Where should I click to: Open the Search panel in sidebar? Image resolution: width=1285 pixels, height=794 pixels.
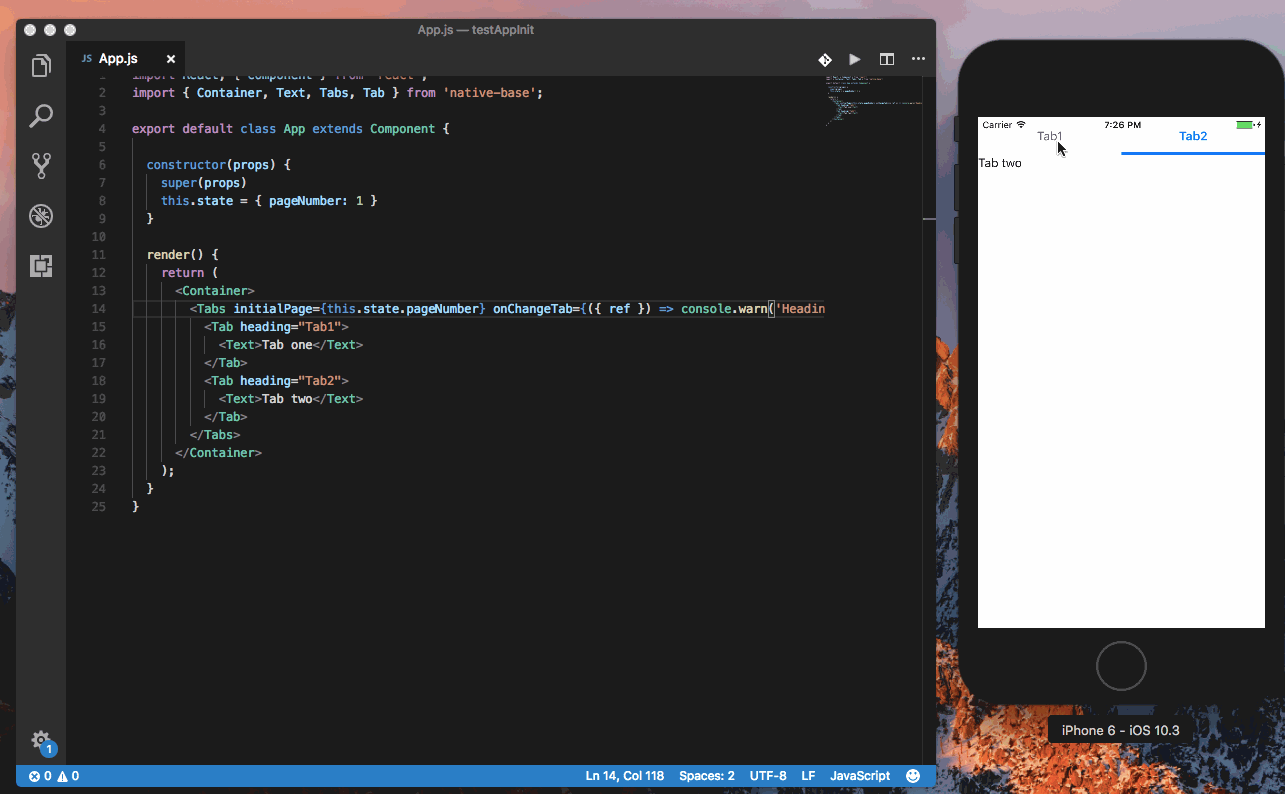pos(41,116)
